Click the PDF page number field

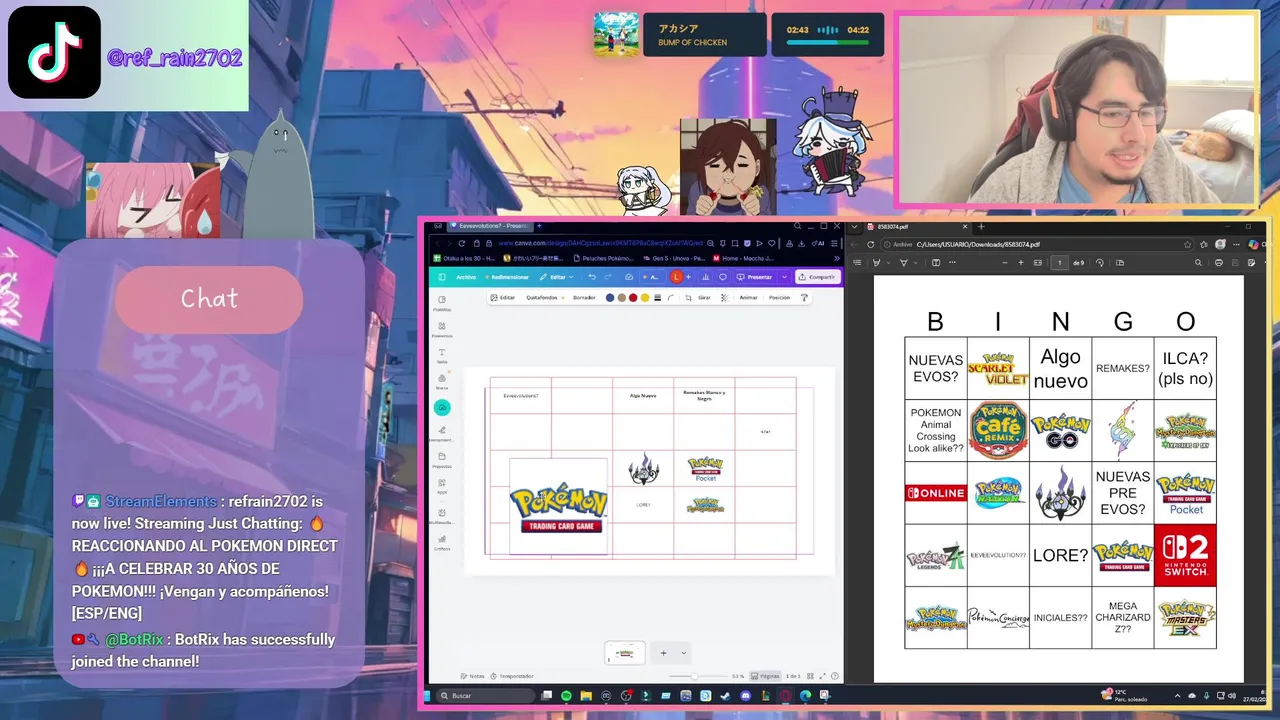1060,263
